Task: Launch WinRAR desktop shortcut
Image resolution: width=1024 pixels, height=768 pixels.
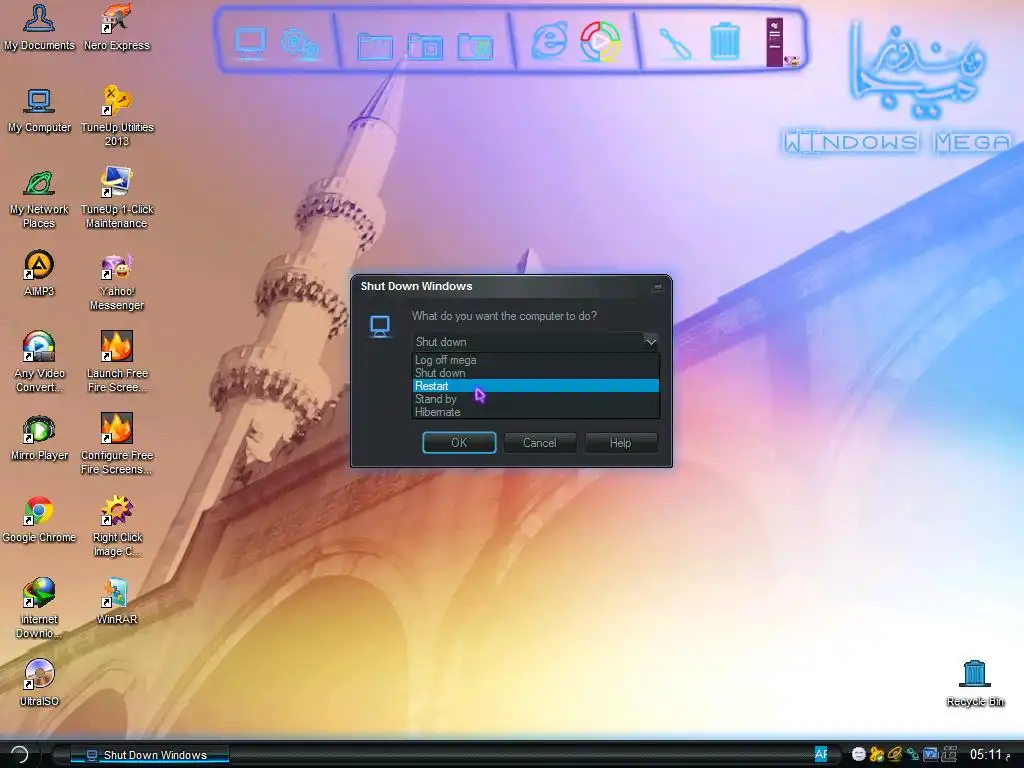Action: tap(117, 602)
